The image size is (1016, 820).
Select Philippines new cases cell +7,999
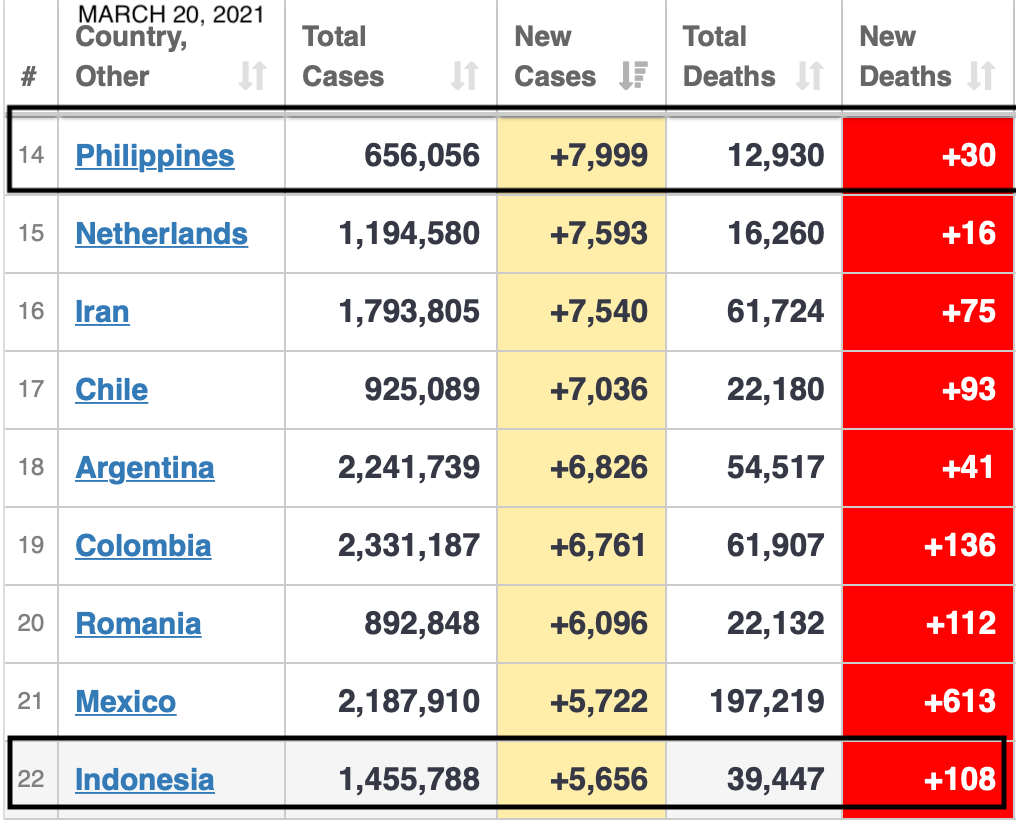click(x=598, y=156)
